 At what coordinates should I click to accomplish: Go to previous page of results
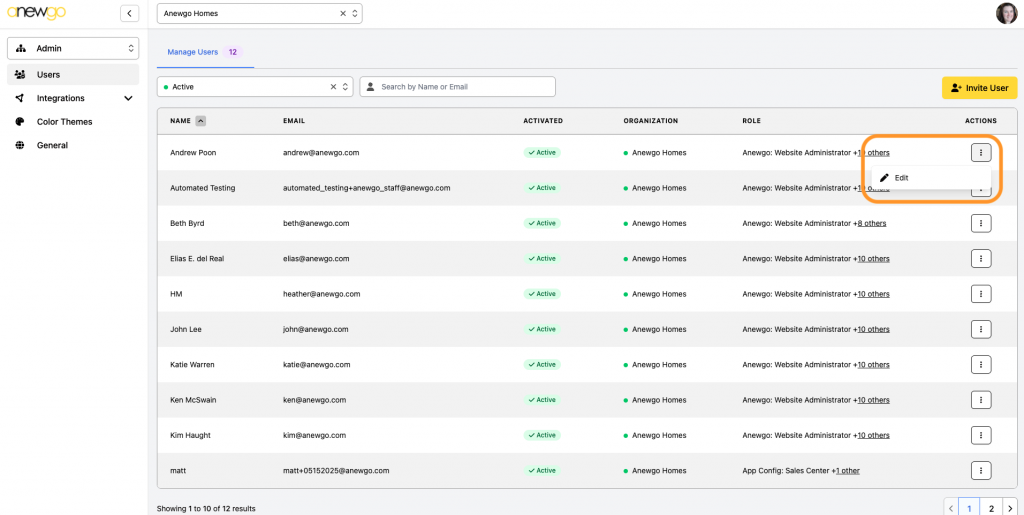pos(951,508)
